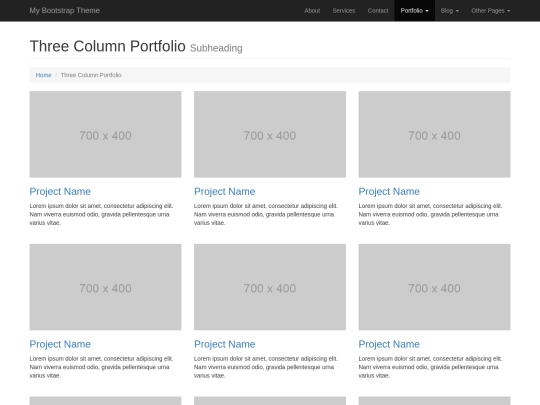Click second row left Project Name link
The image size is (540, 405).
coord(60,344)
